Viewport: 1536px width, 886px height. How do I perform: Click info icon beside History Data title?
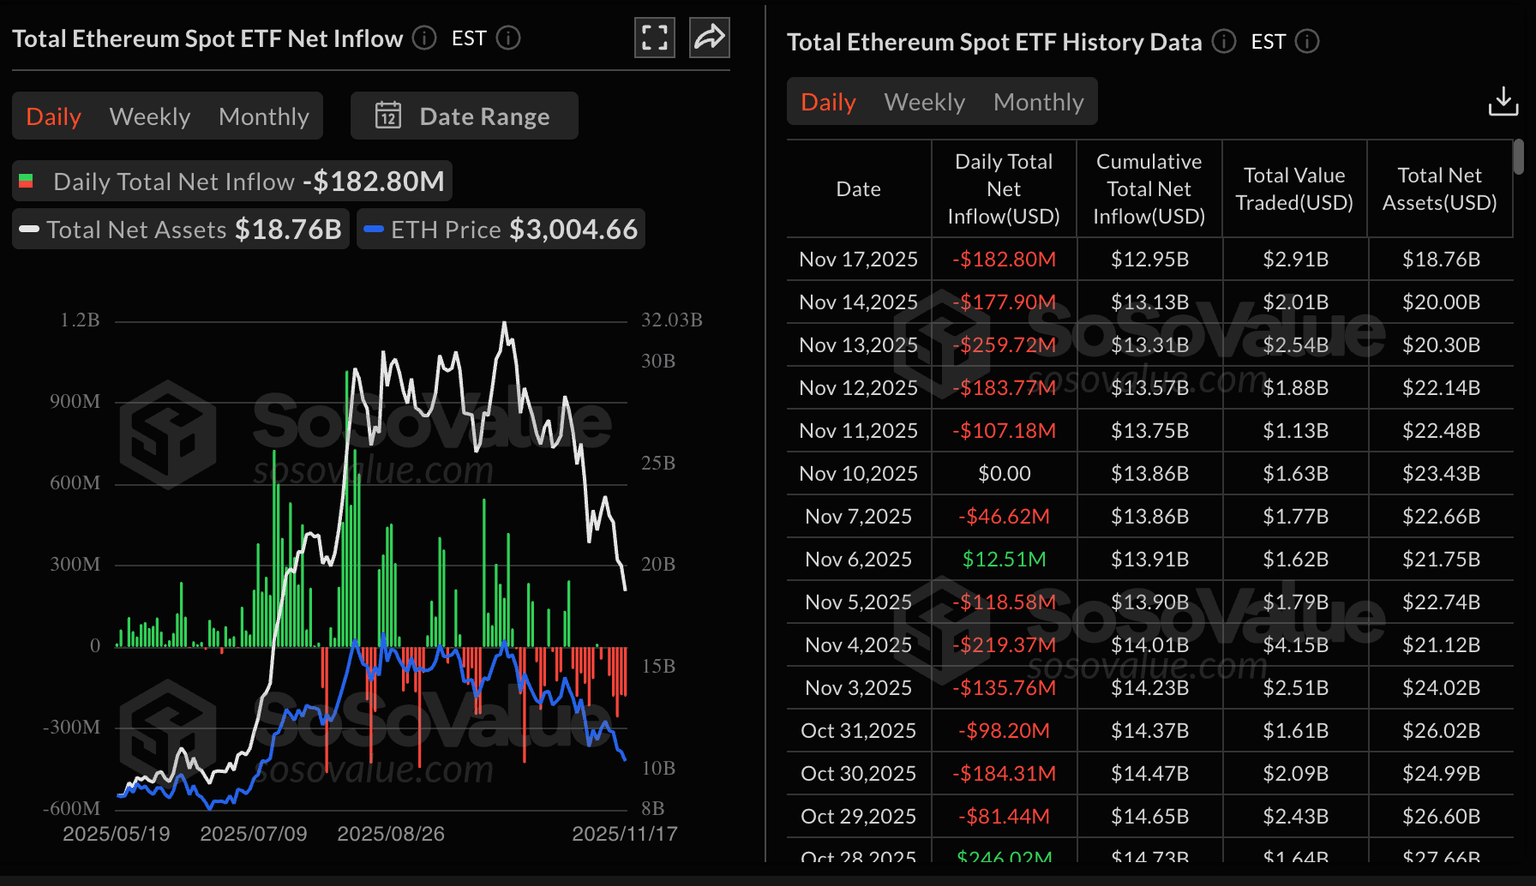coord(1223,41)
